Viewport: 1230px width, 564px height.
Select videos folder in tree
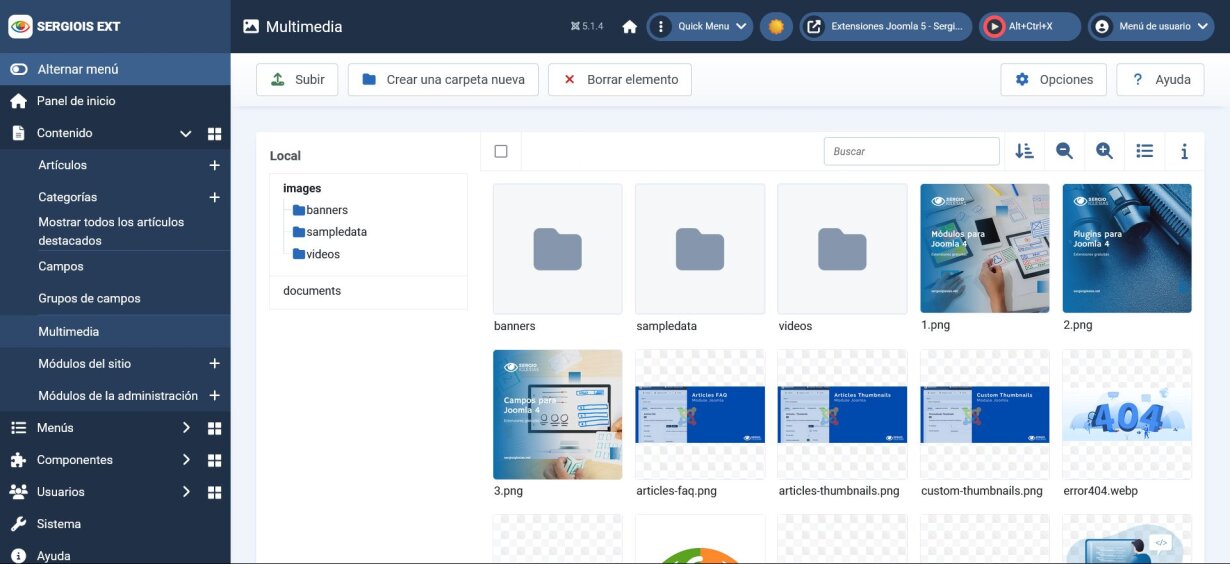click(316, 254)
